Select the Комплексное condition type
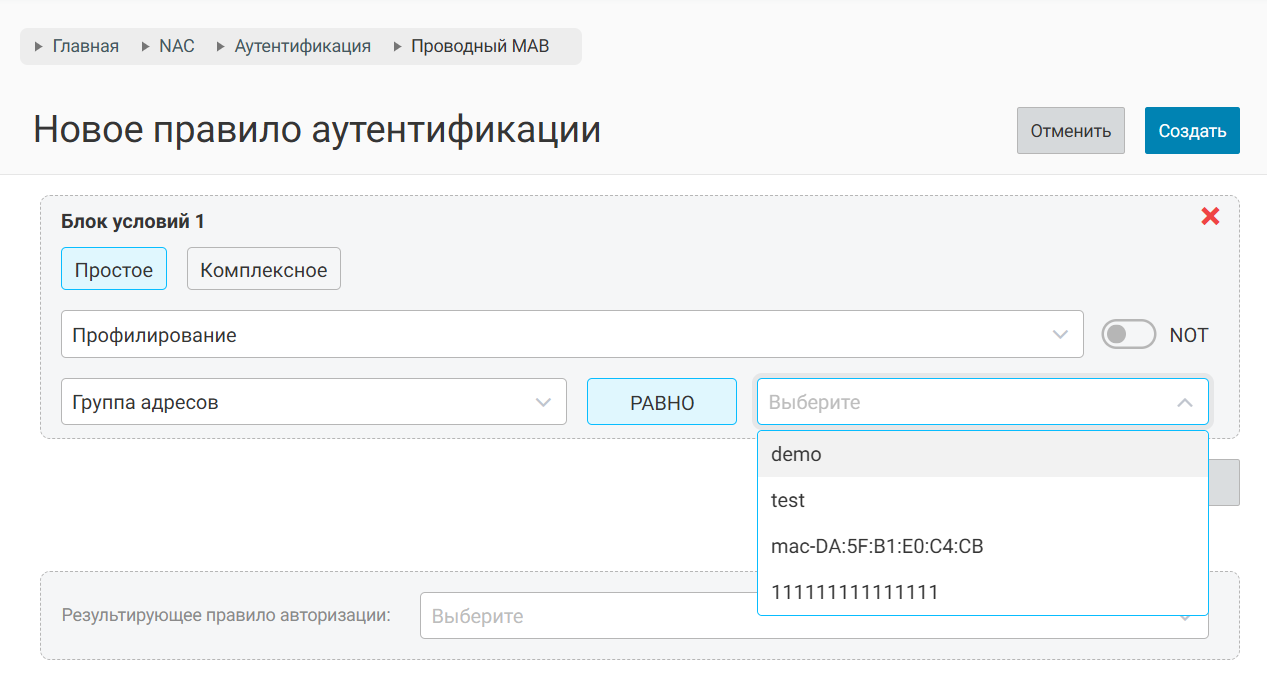This screenshot has width=1267, height=680. pyautogui.click(x=263, y=270)
